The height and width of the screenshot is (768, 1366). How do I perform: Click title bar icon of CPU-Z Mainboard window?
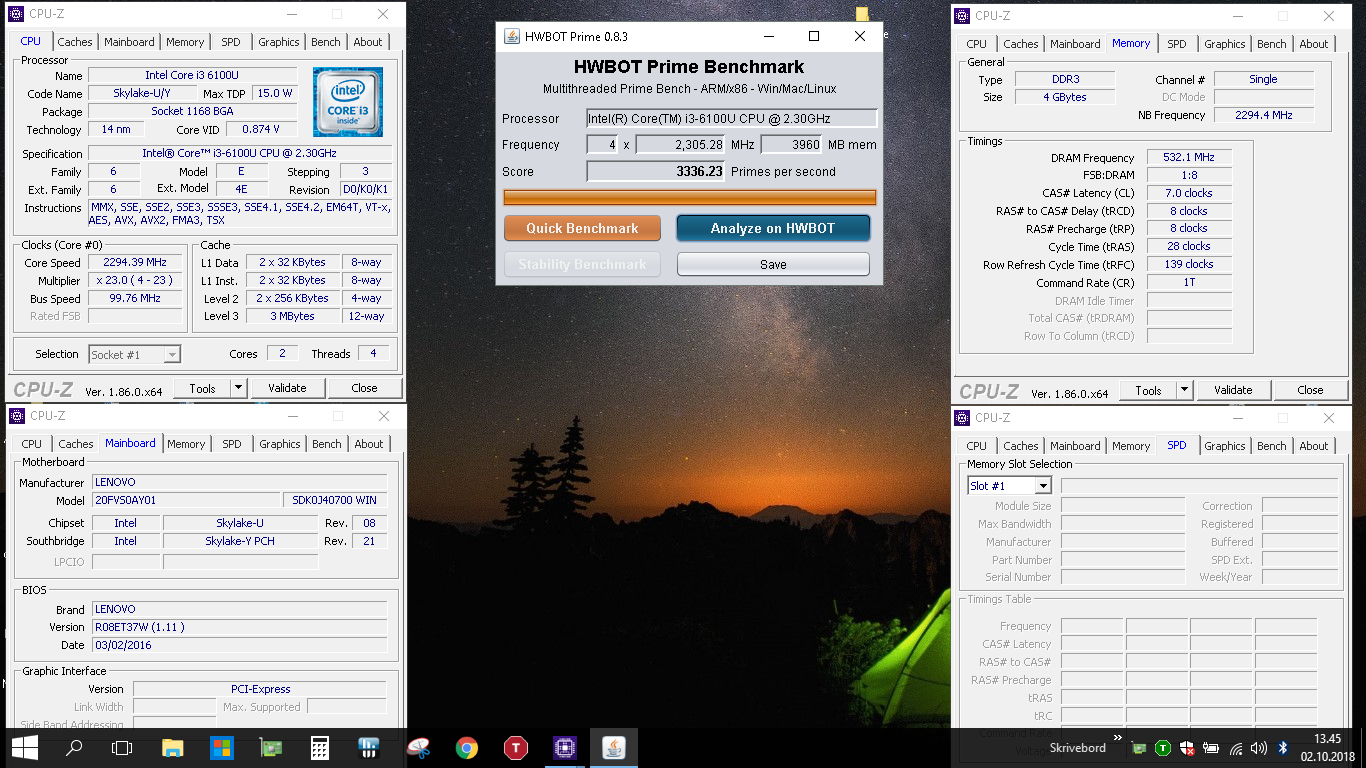click(17, 415)
